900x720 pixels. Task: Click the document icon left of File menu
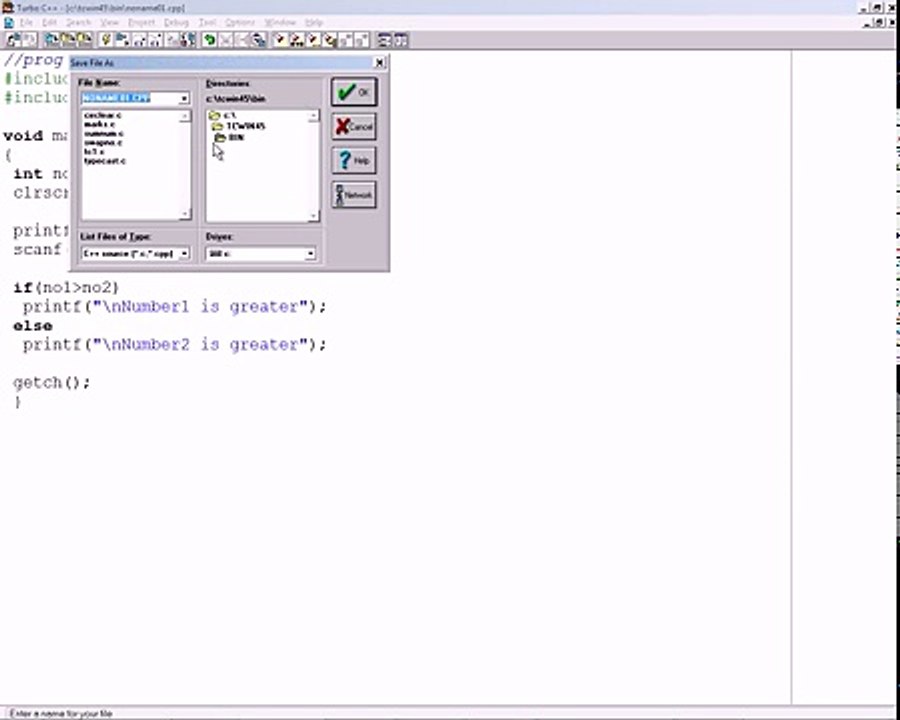click(9, 22)
